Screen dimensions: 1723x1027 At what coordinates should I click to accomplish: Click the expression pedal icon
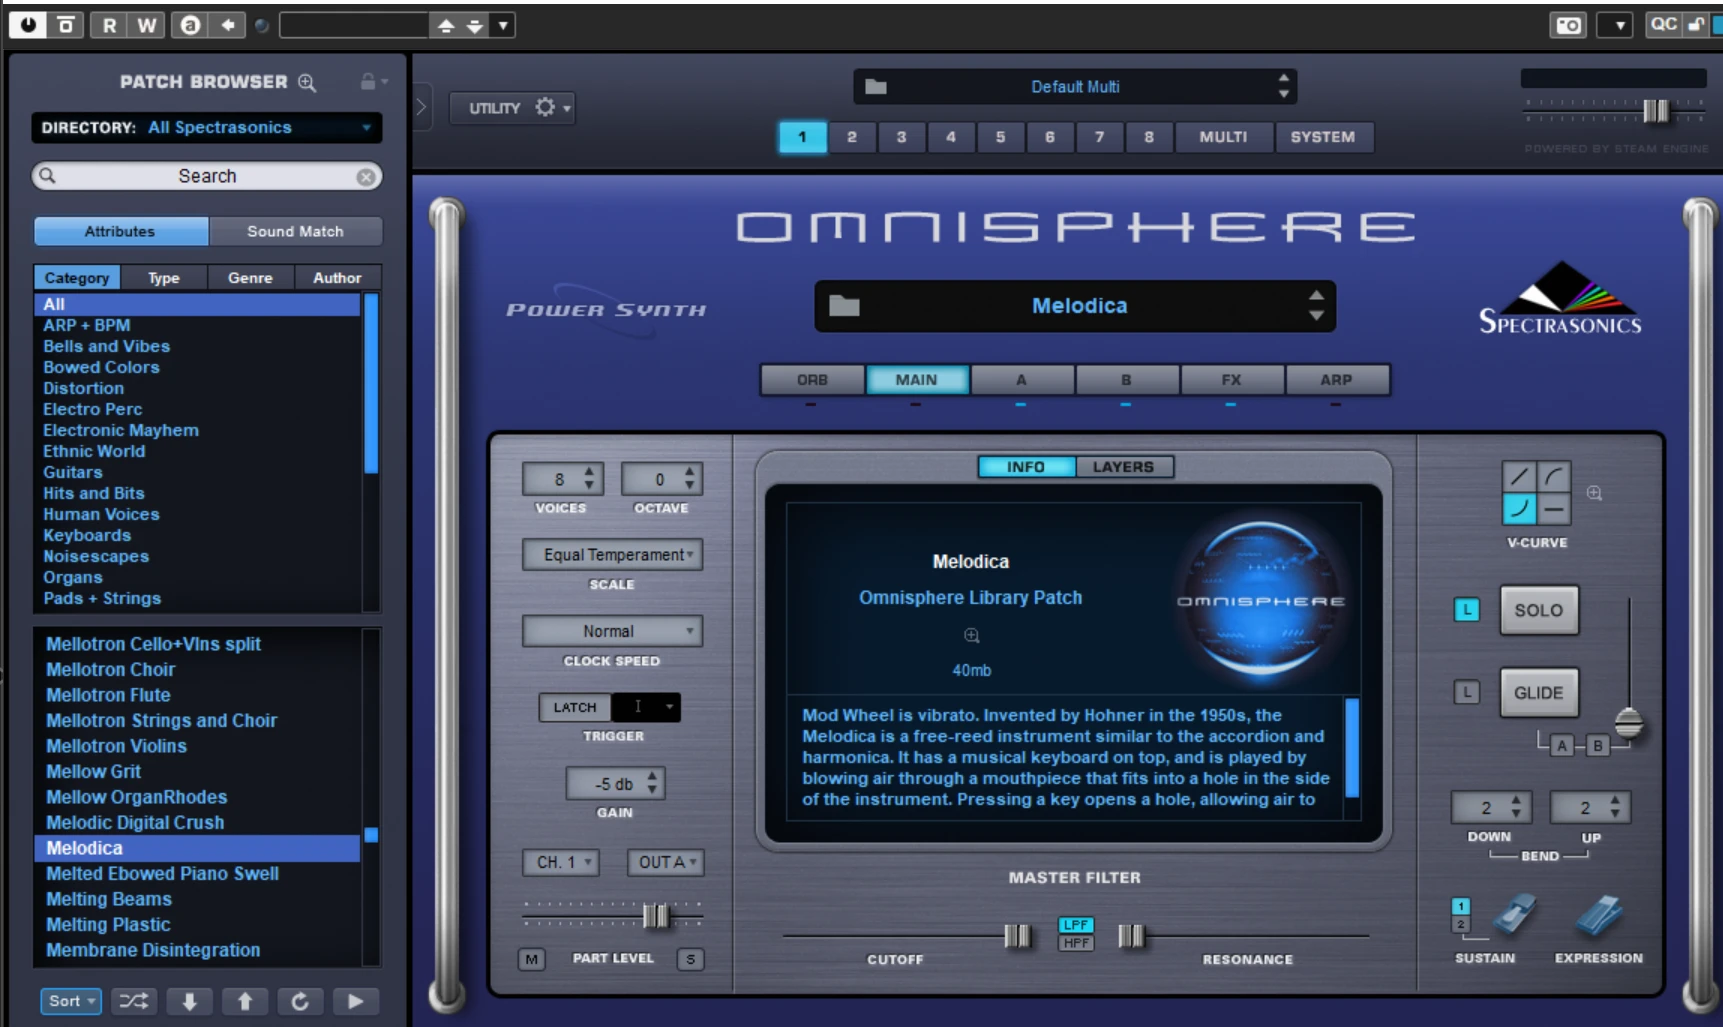[1599, 915]
